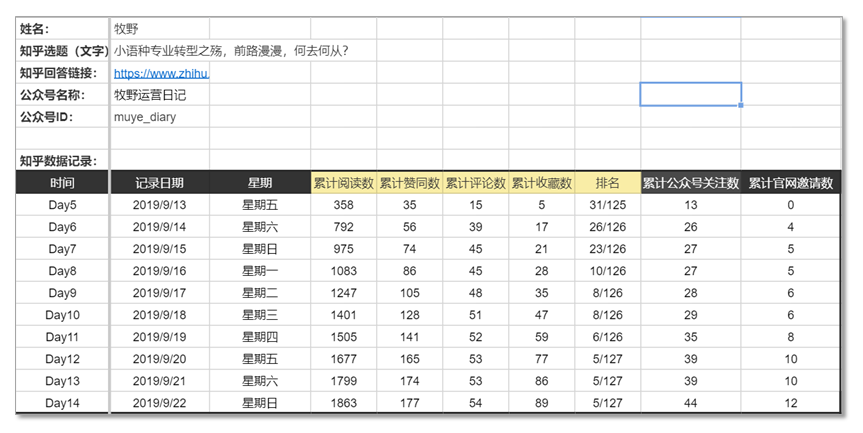Click the 记录日期 column header
863x433 pixels.
tap(160, 183)
